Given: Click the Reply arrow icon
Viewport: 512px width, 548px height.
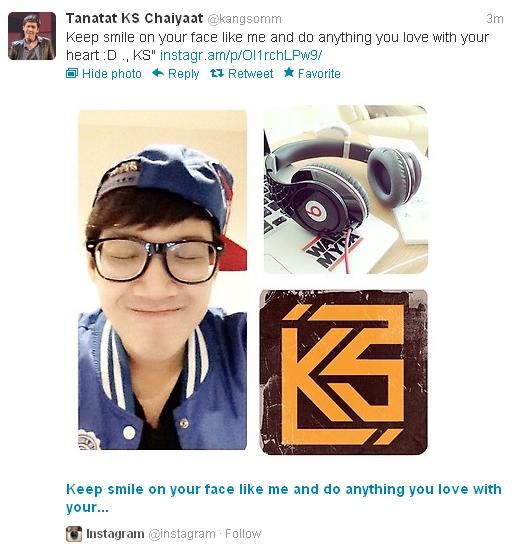Looking at the screenshot, I should [x=158, y=73].
